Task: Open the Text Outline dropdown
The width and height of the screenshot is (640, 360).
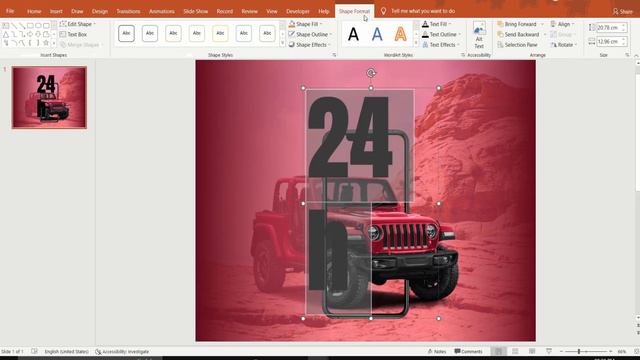Action: click(441, 34)
